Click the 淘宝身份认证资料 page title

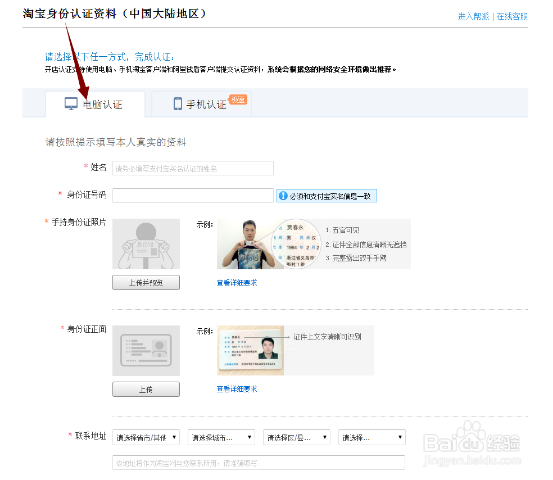coord(114,14)
